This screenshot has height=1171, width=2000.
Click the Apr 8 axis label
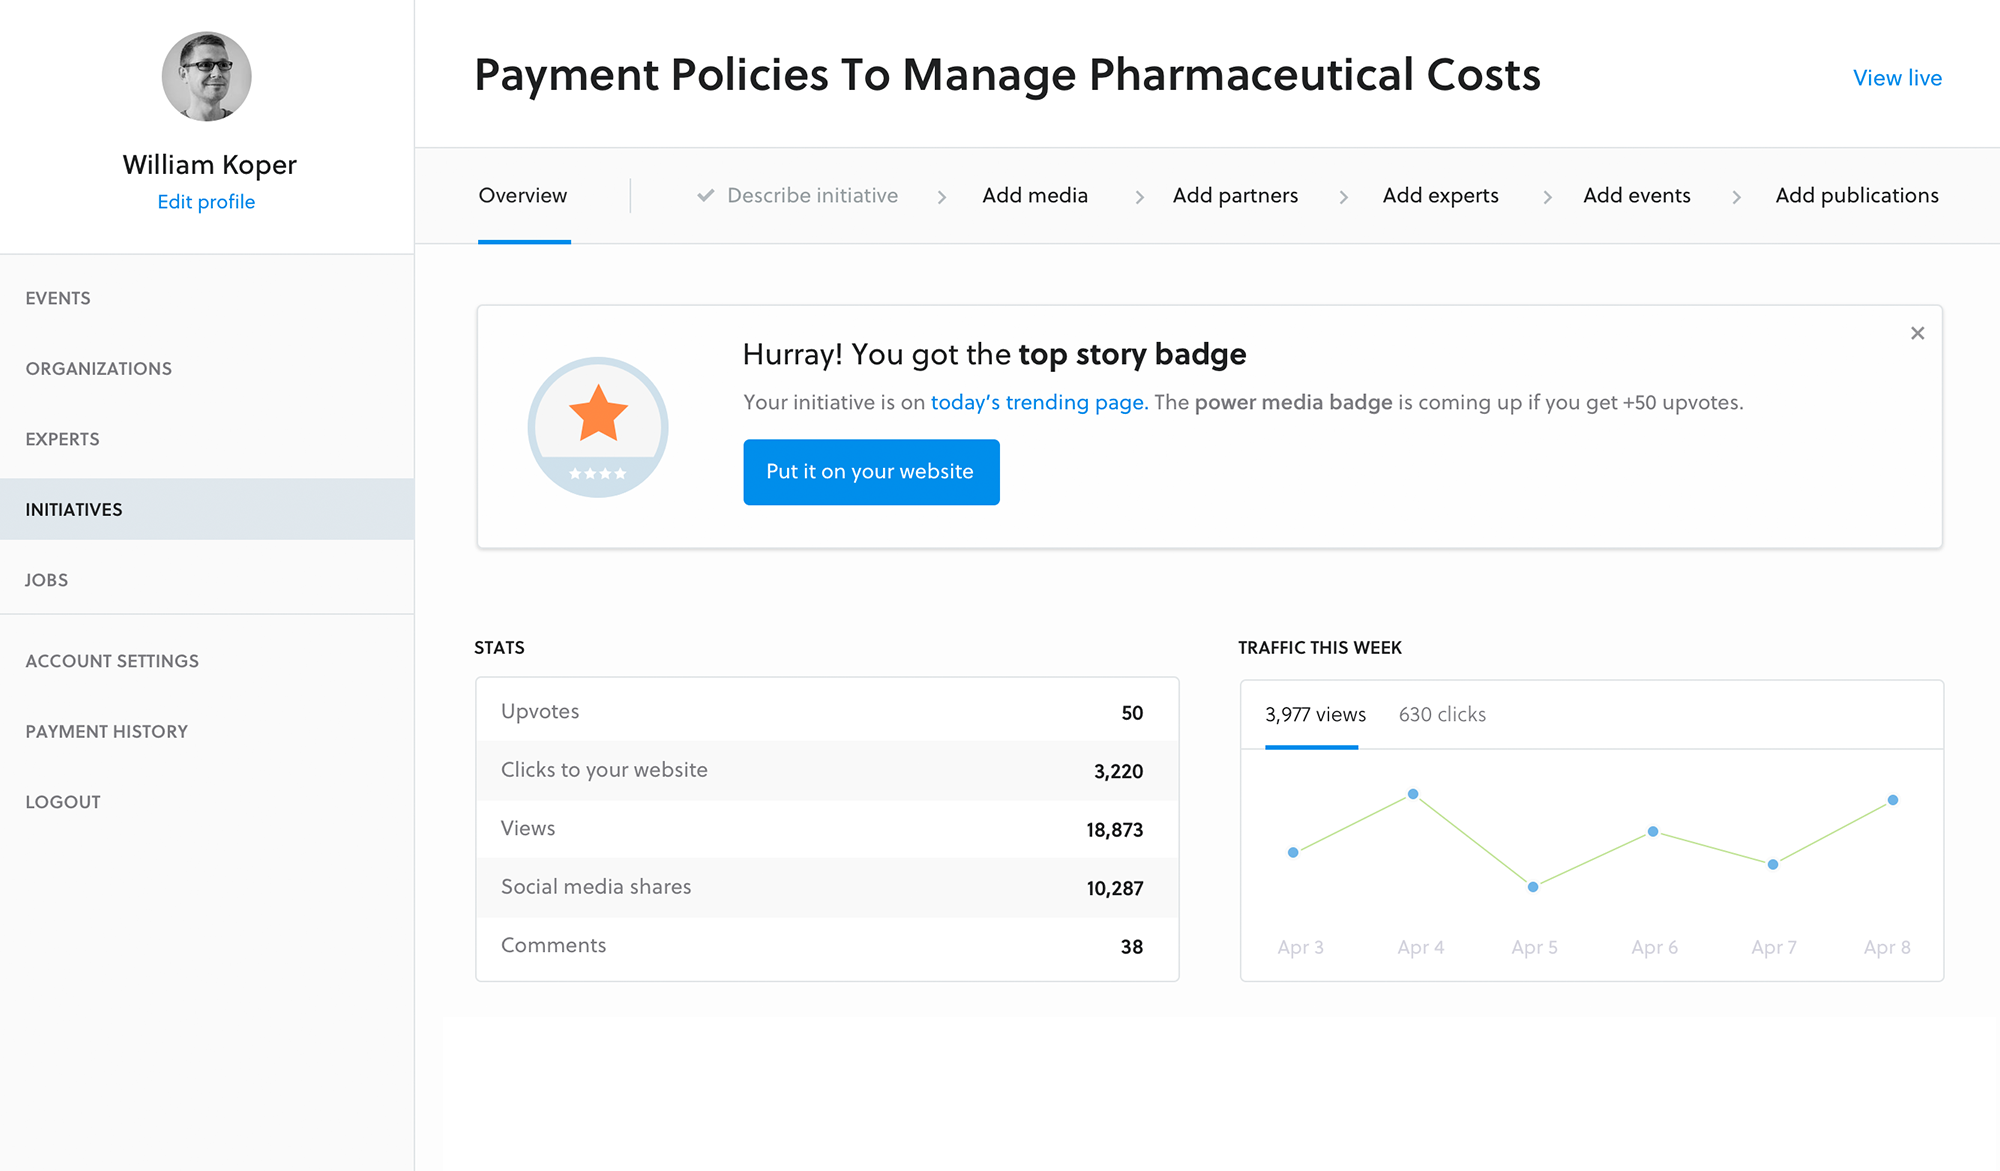[x=1887, y=947]
